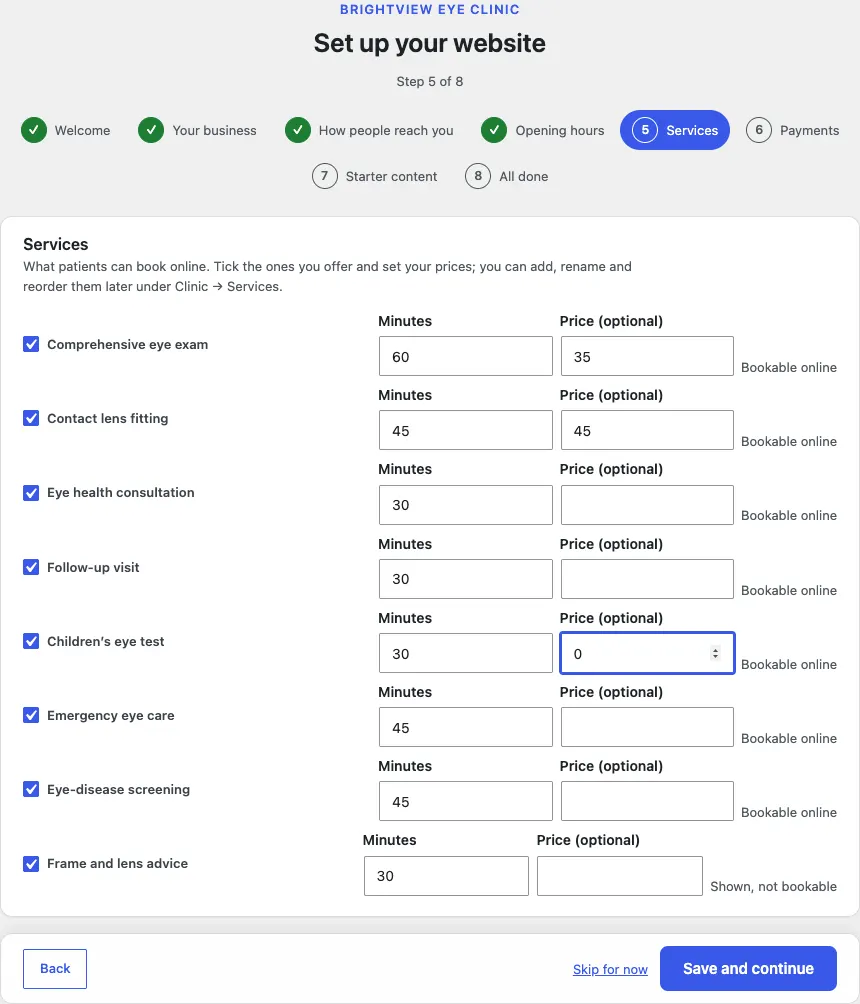Image resolution: width=860 pixels, height=1004 pixels.
Task: Go to the Starter content step
Action: pos(375,176)
